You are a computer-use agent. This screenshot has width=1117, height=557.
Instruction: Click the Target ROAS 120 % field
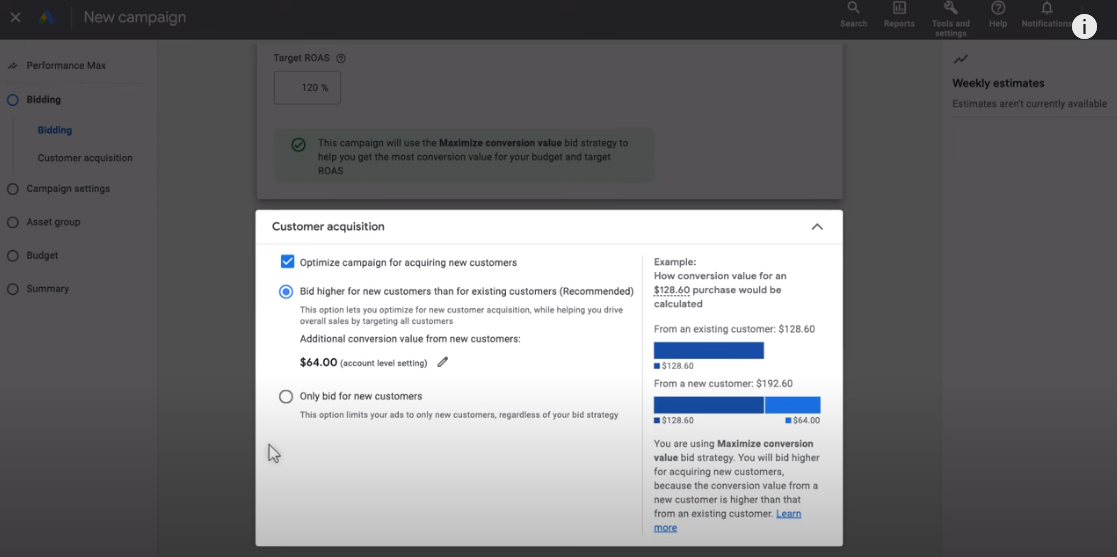[307, 88]
